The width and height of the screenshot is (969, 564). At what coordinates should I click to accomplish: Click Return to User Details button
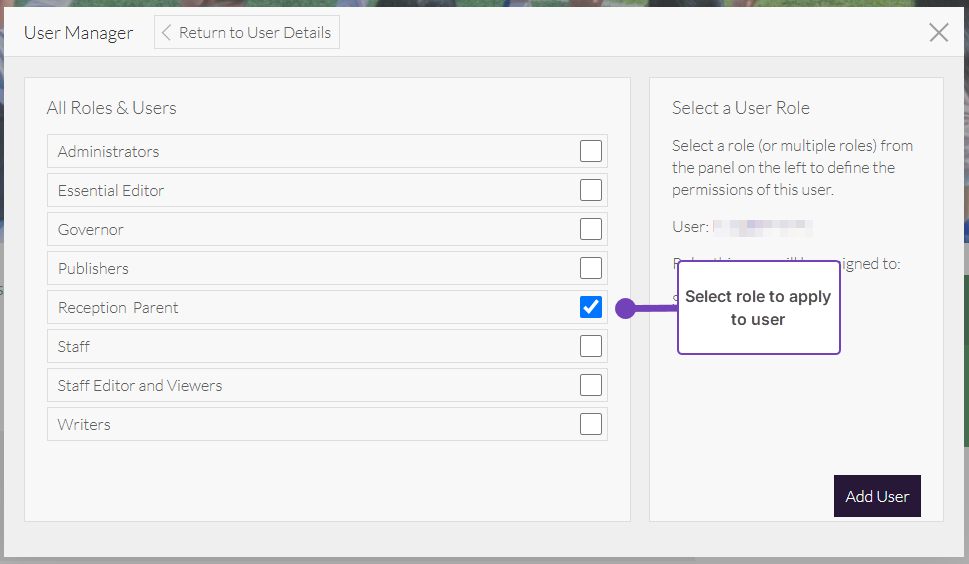pyautogui.click(x=247, y=32)
